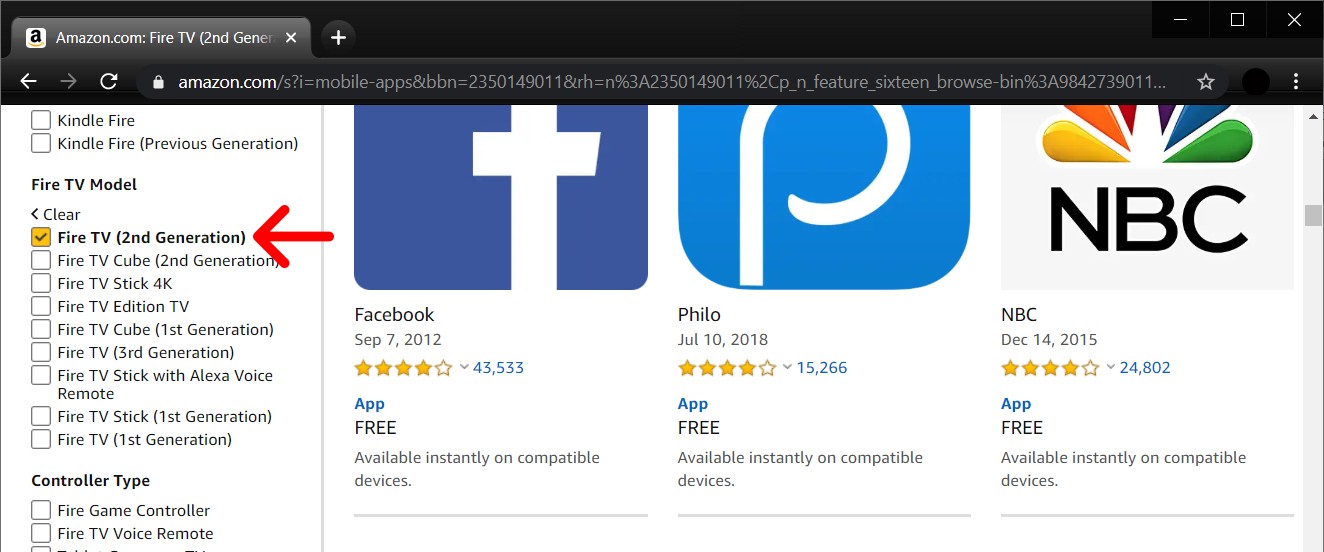Close the Amazon browser tab

click(291, 38)
